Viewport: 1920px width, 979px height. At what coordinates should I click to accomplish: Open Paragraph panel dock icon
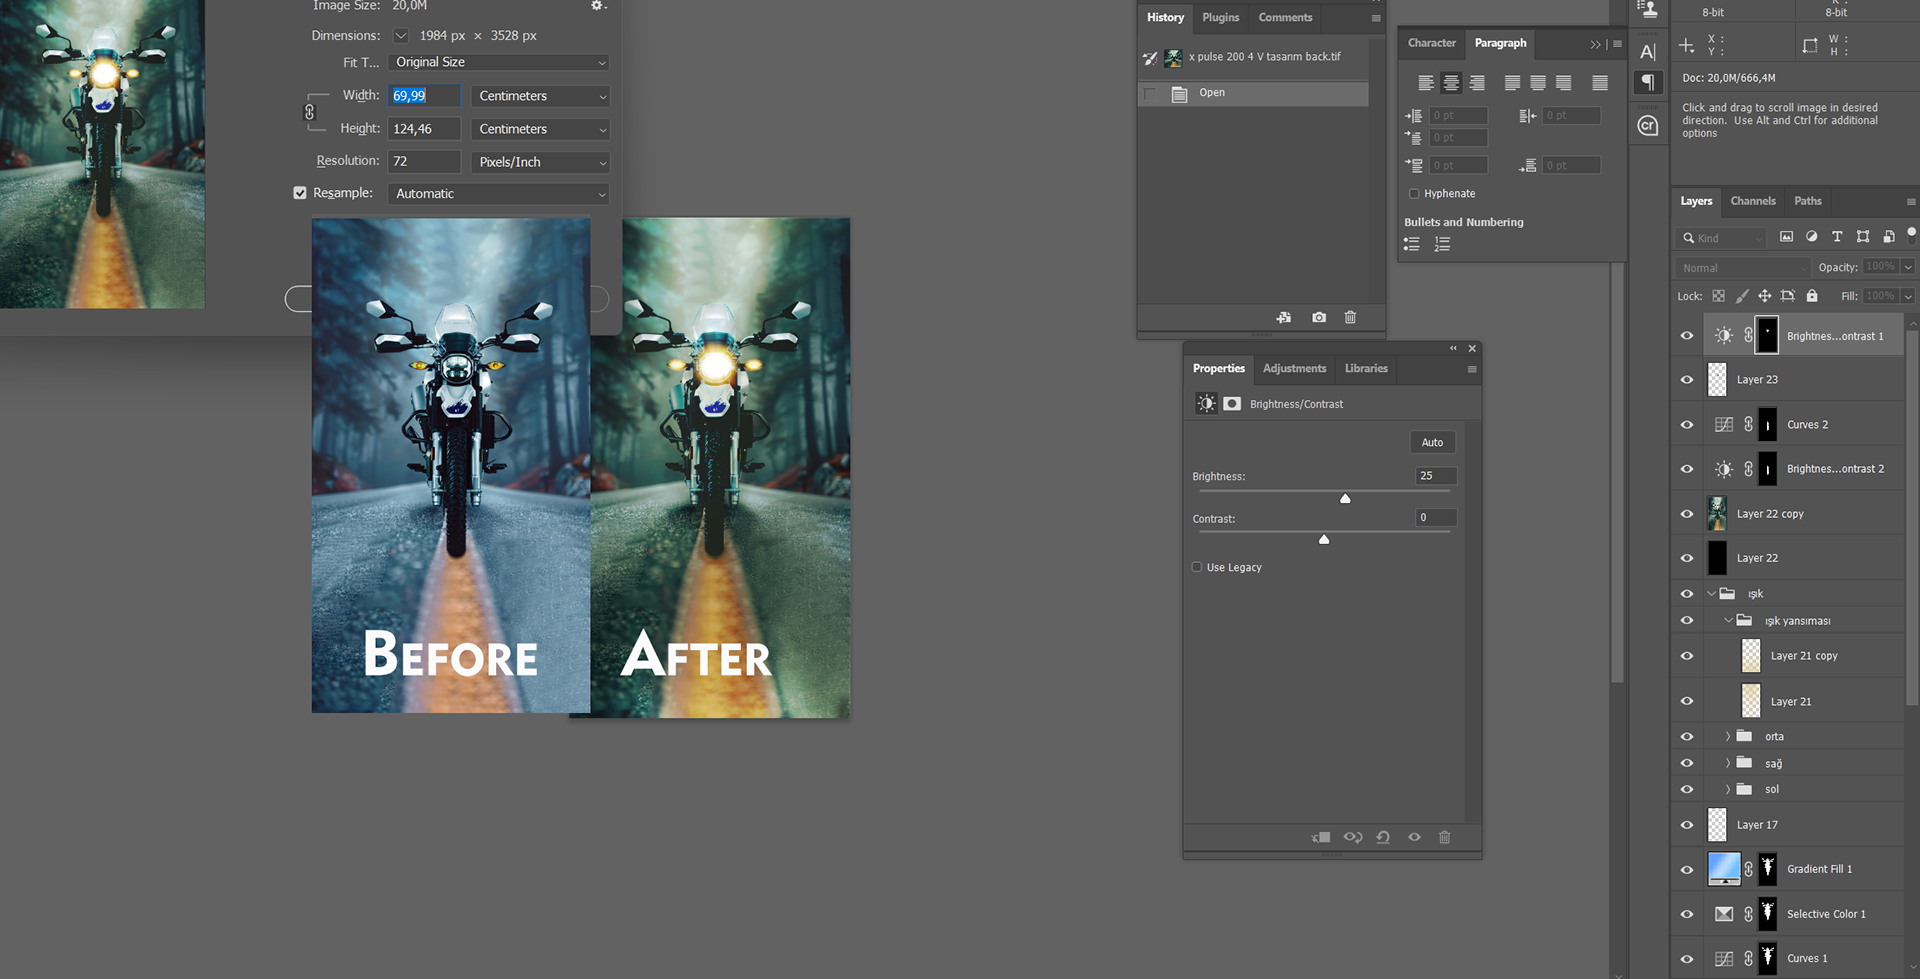click(1648, 82)
